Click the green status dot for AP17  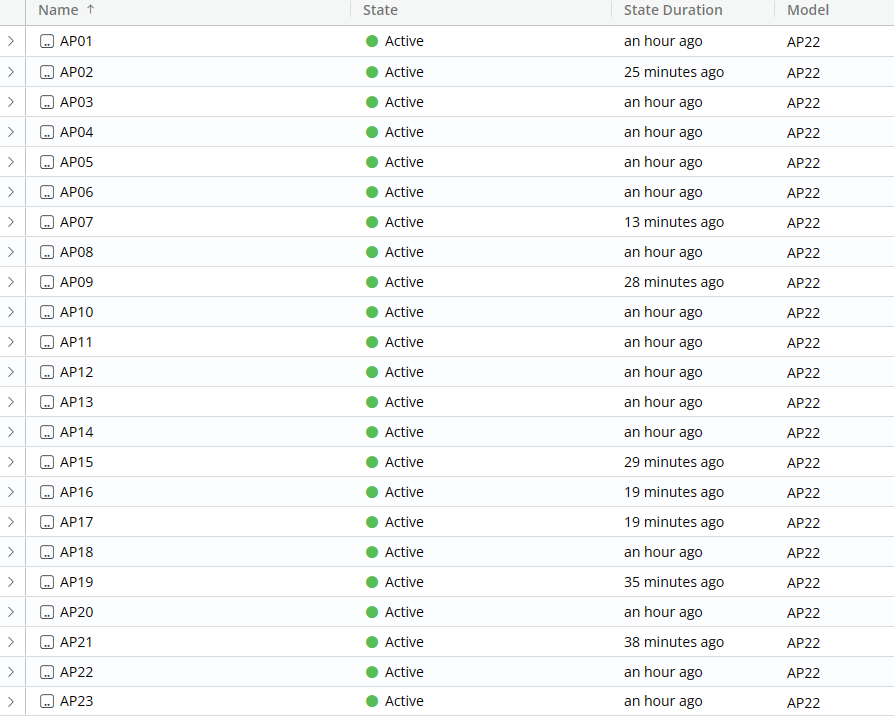(x=372, y=522)
